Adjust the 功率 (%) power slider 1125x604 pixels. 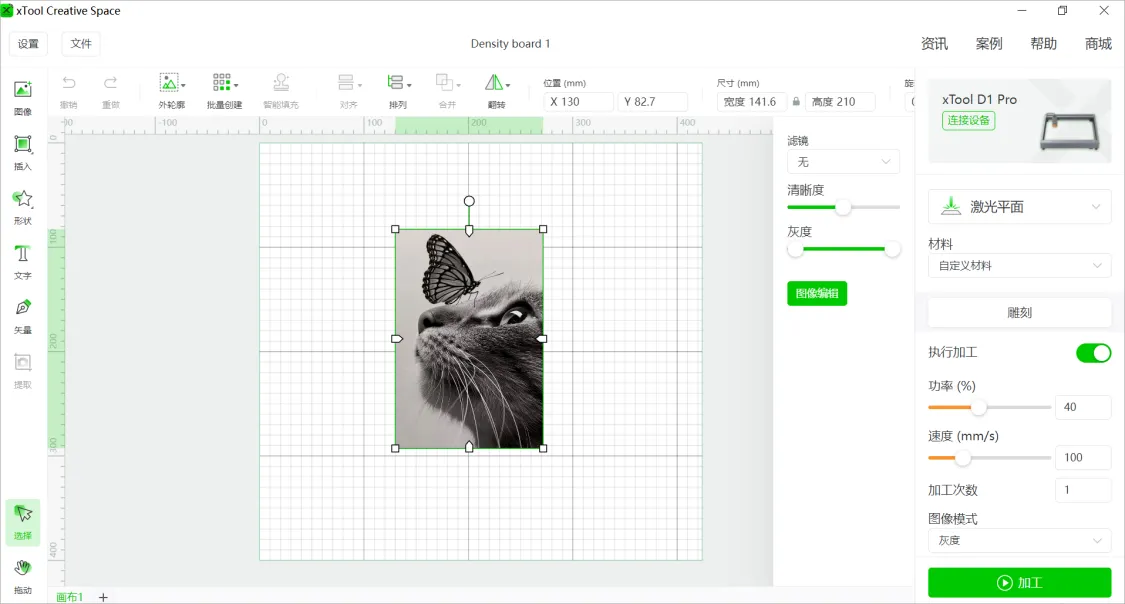click(x=989, y=407)
